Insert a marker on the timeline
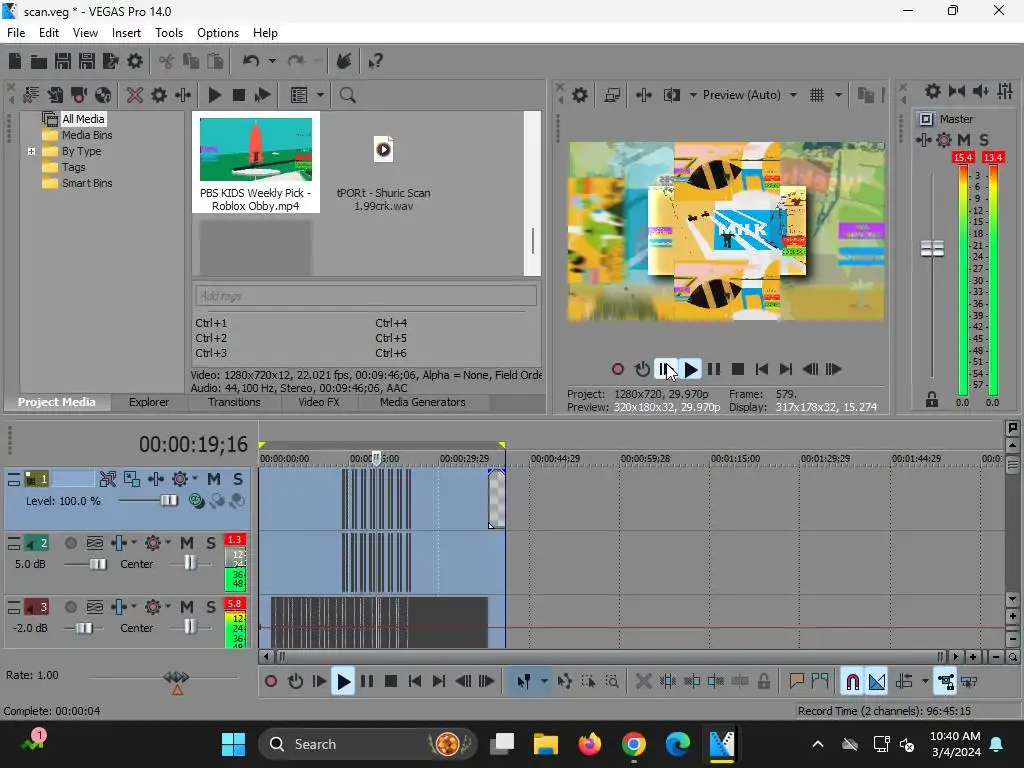Viewport: 1024px width, 768px height. coord(796,682)
